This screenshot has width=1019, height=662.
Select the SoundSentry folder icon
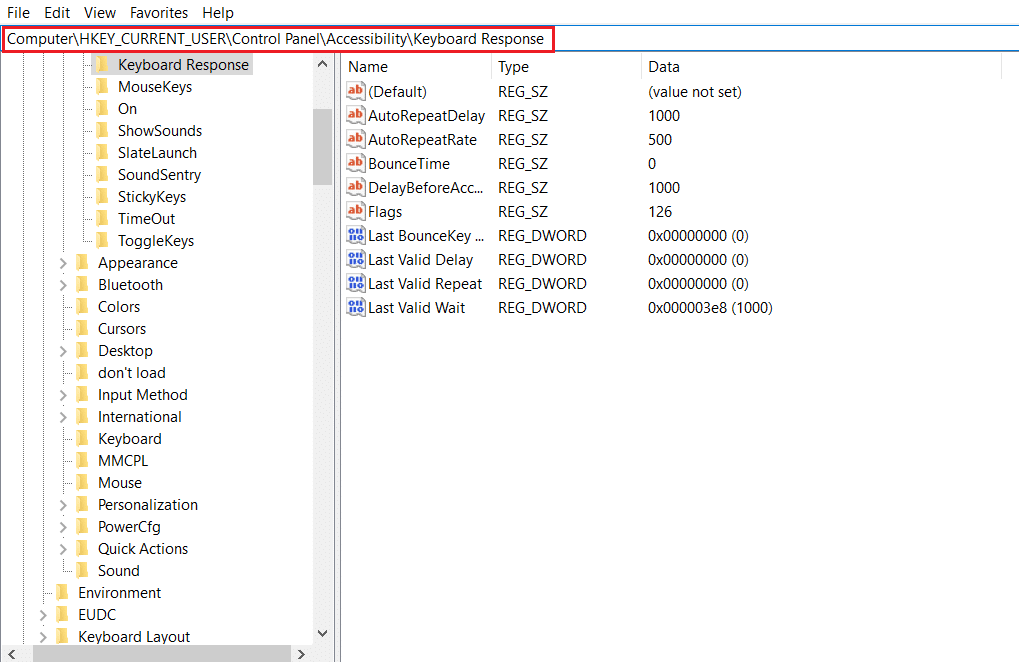pos(102,175)
